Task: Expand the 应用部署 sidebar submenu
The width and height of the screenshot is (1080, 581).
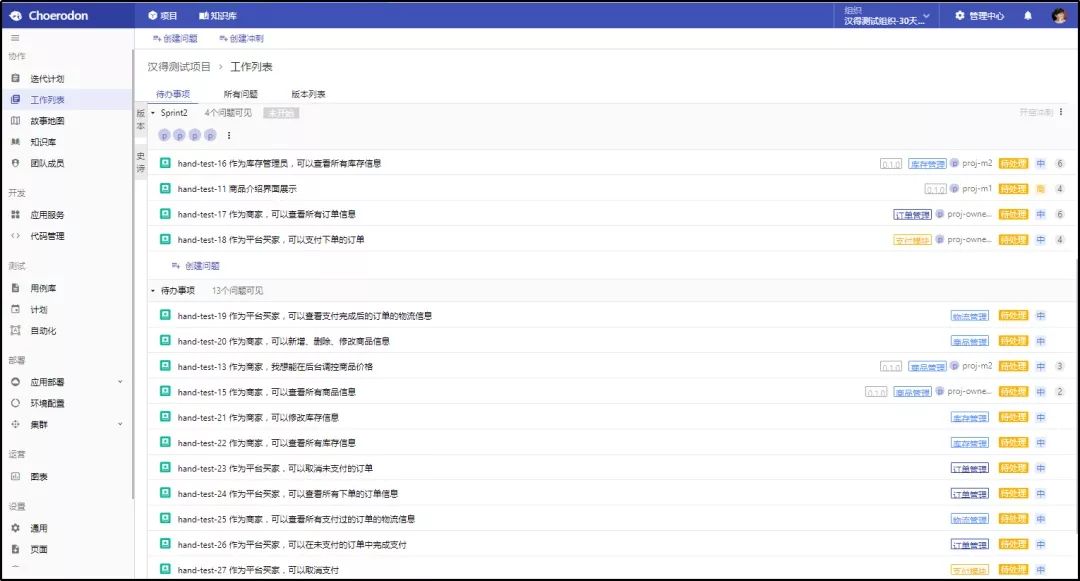Action: 120,382
